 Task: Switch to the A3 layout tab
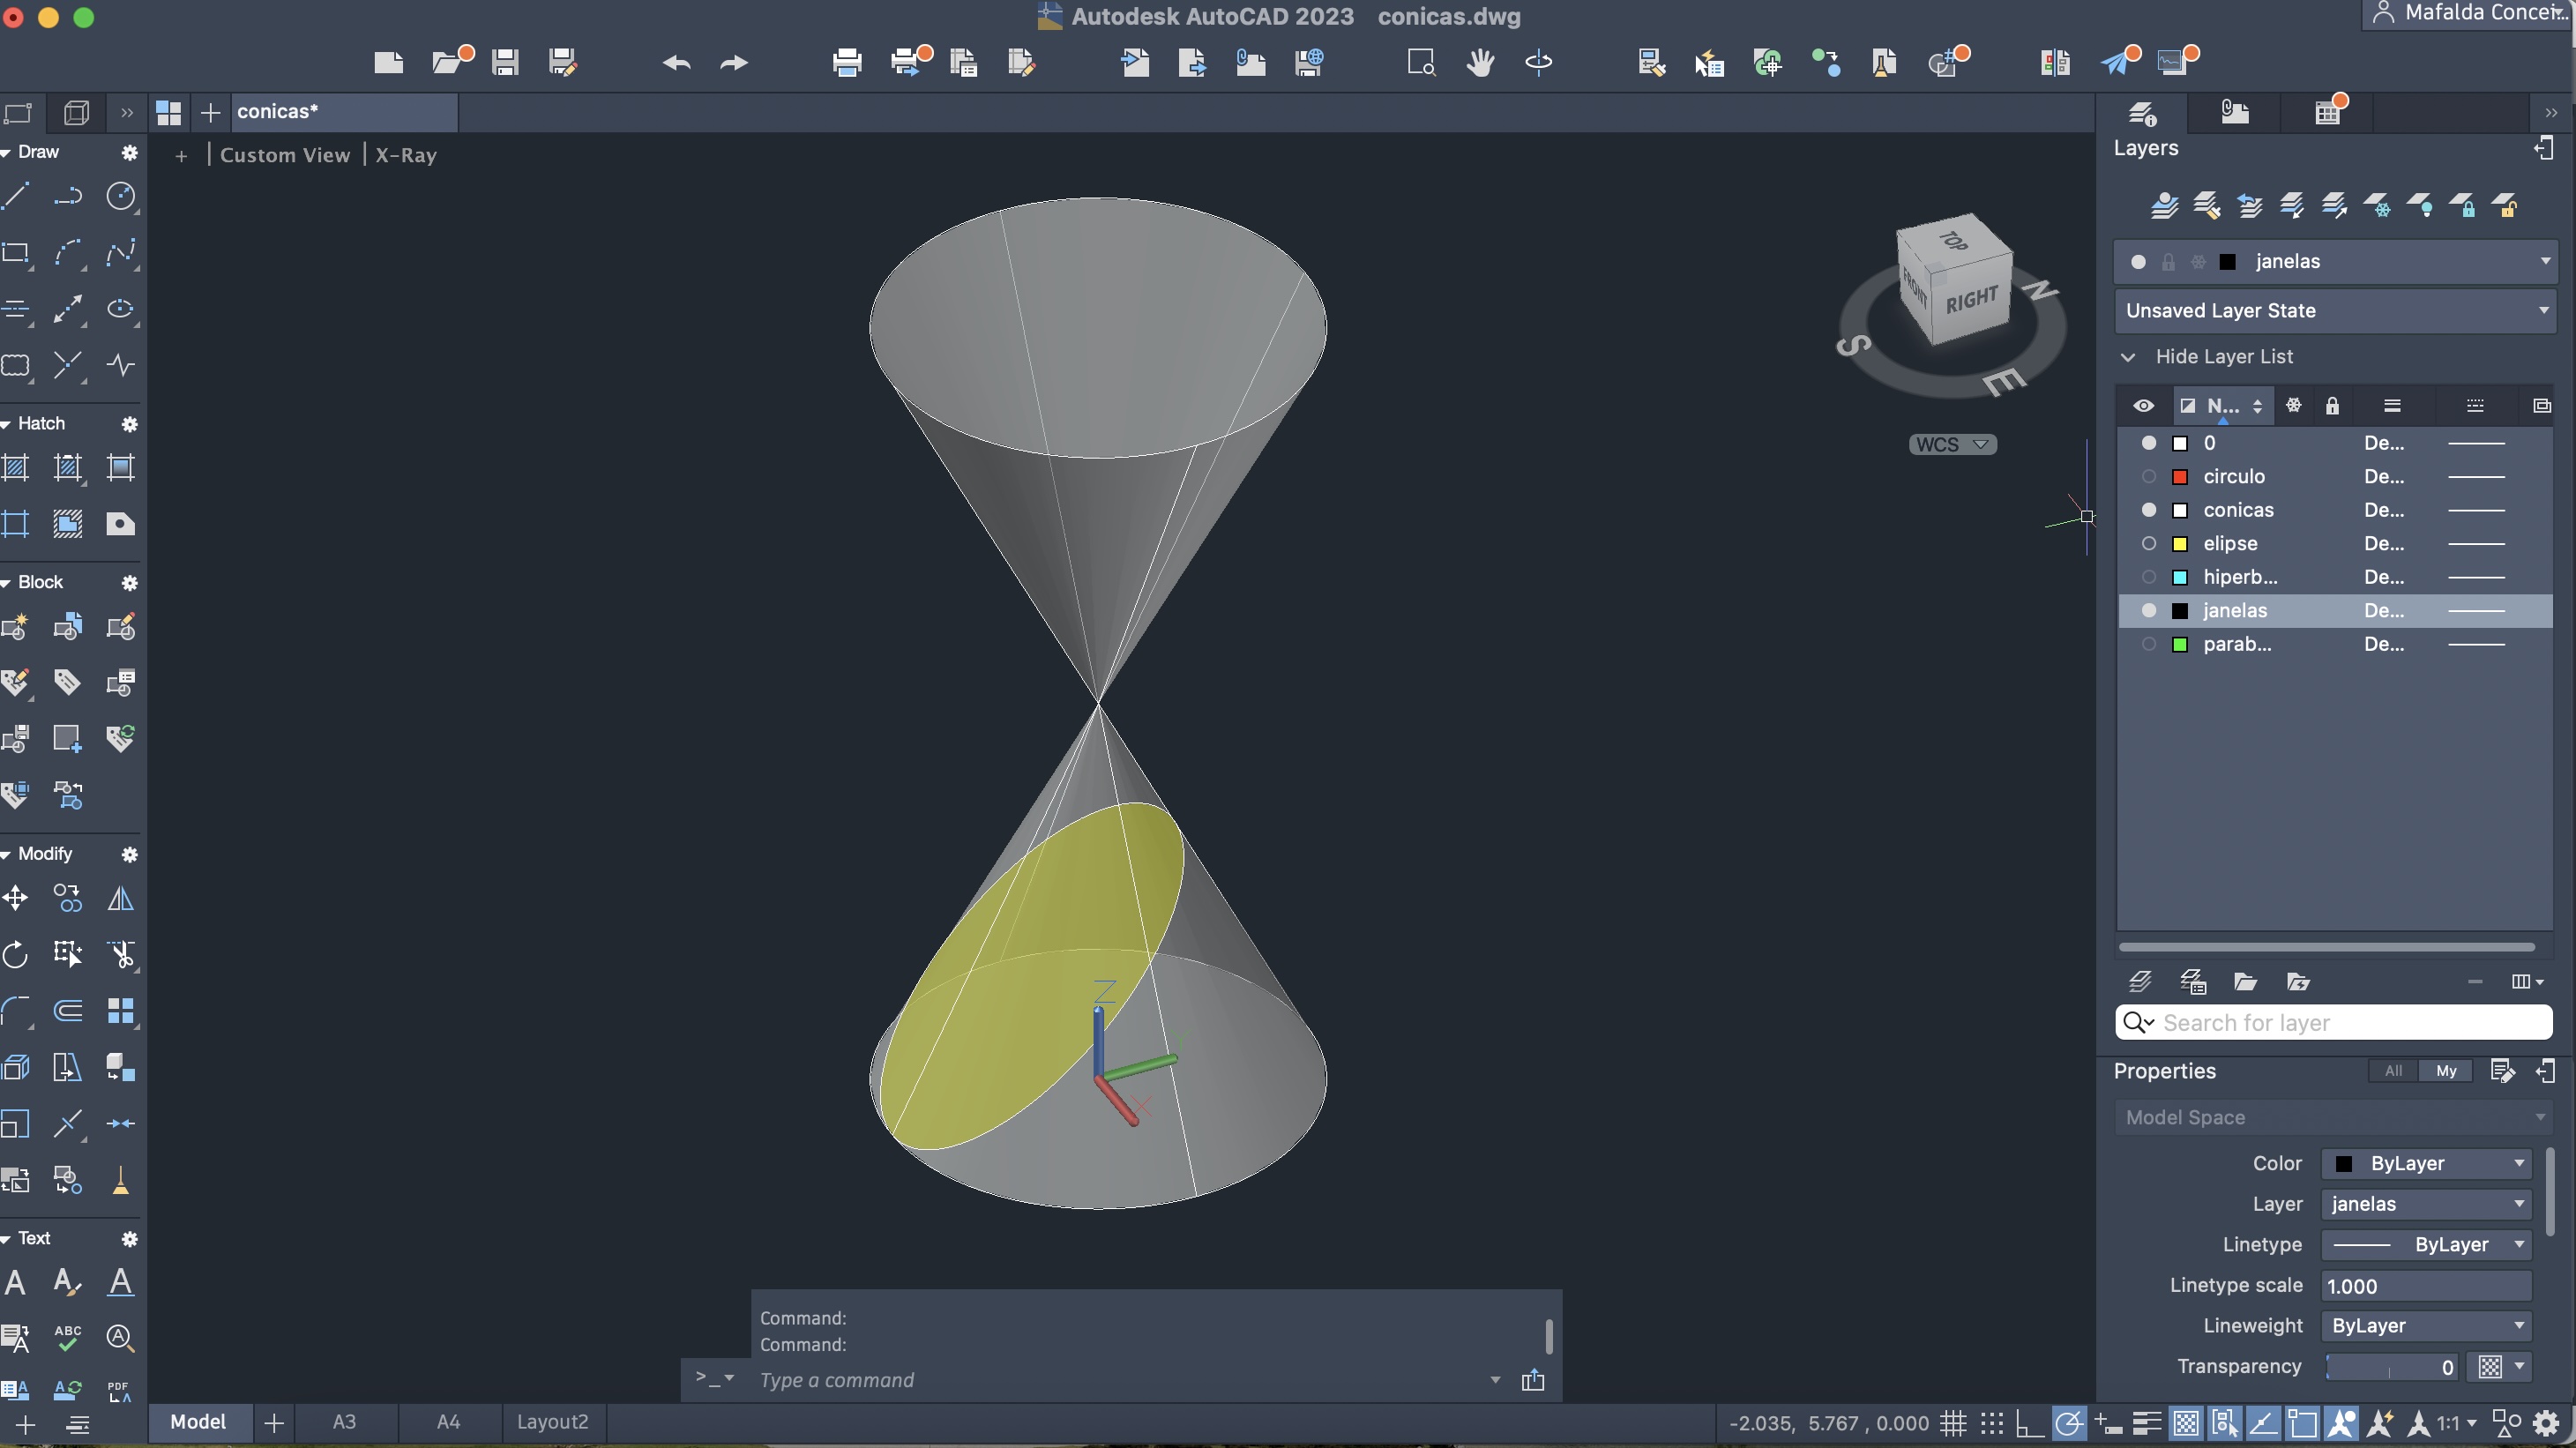pyautogui.click(x=344, y=1422)
